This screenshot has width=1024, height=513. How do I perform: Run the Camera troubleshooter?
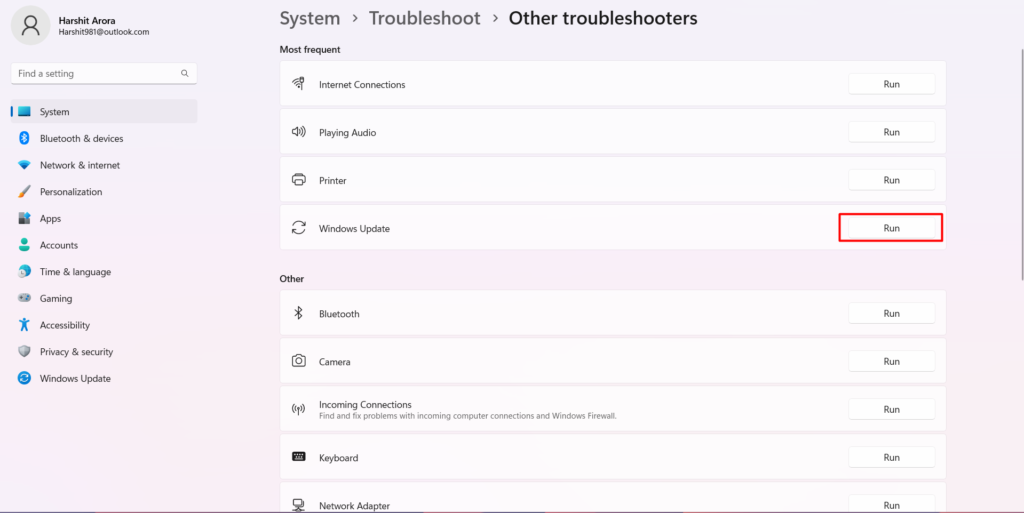point(891,361)
